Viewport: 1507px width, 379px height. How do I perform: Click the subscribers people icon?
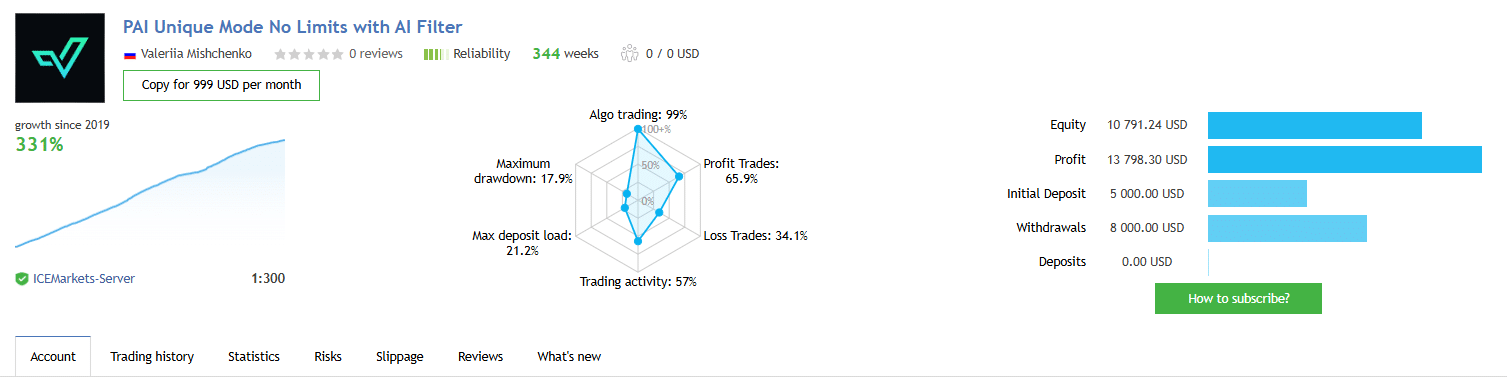coord(629,54)
